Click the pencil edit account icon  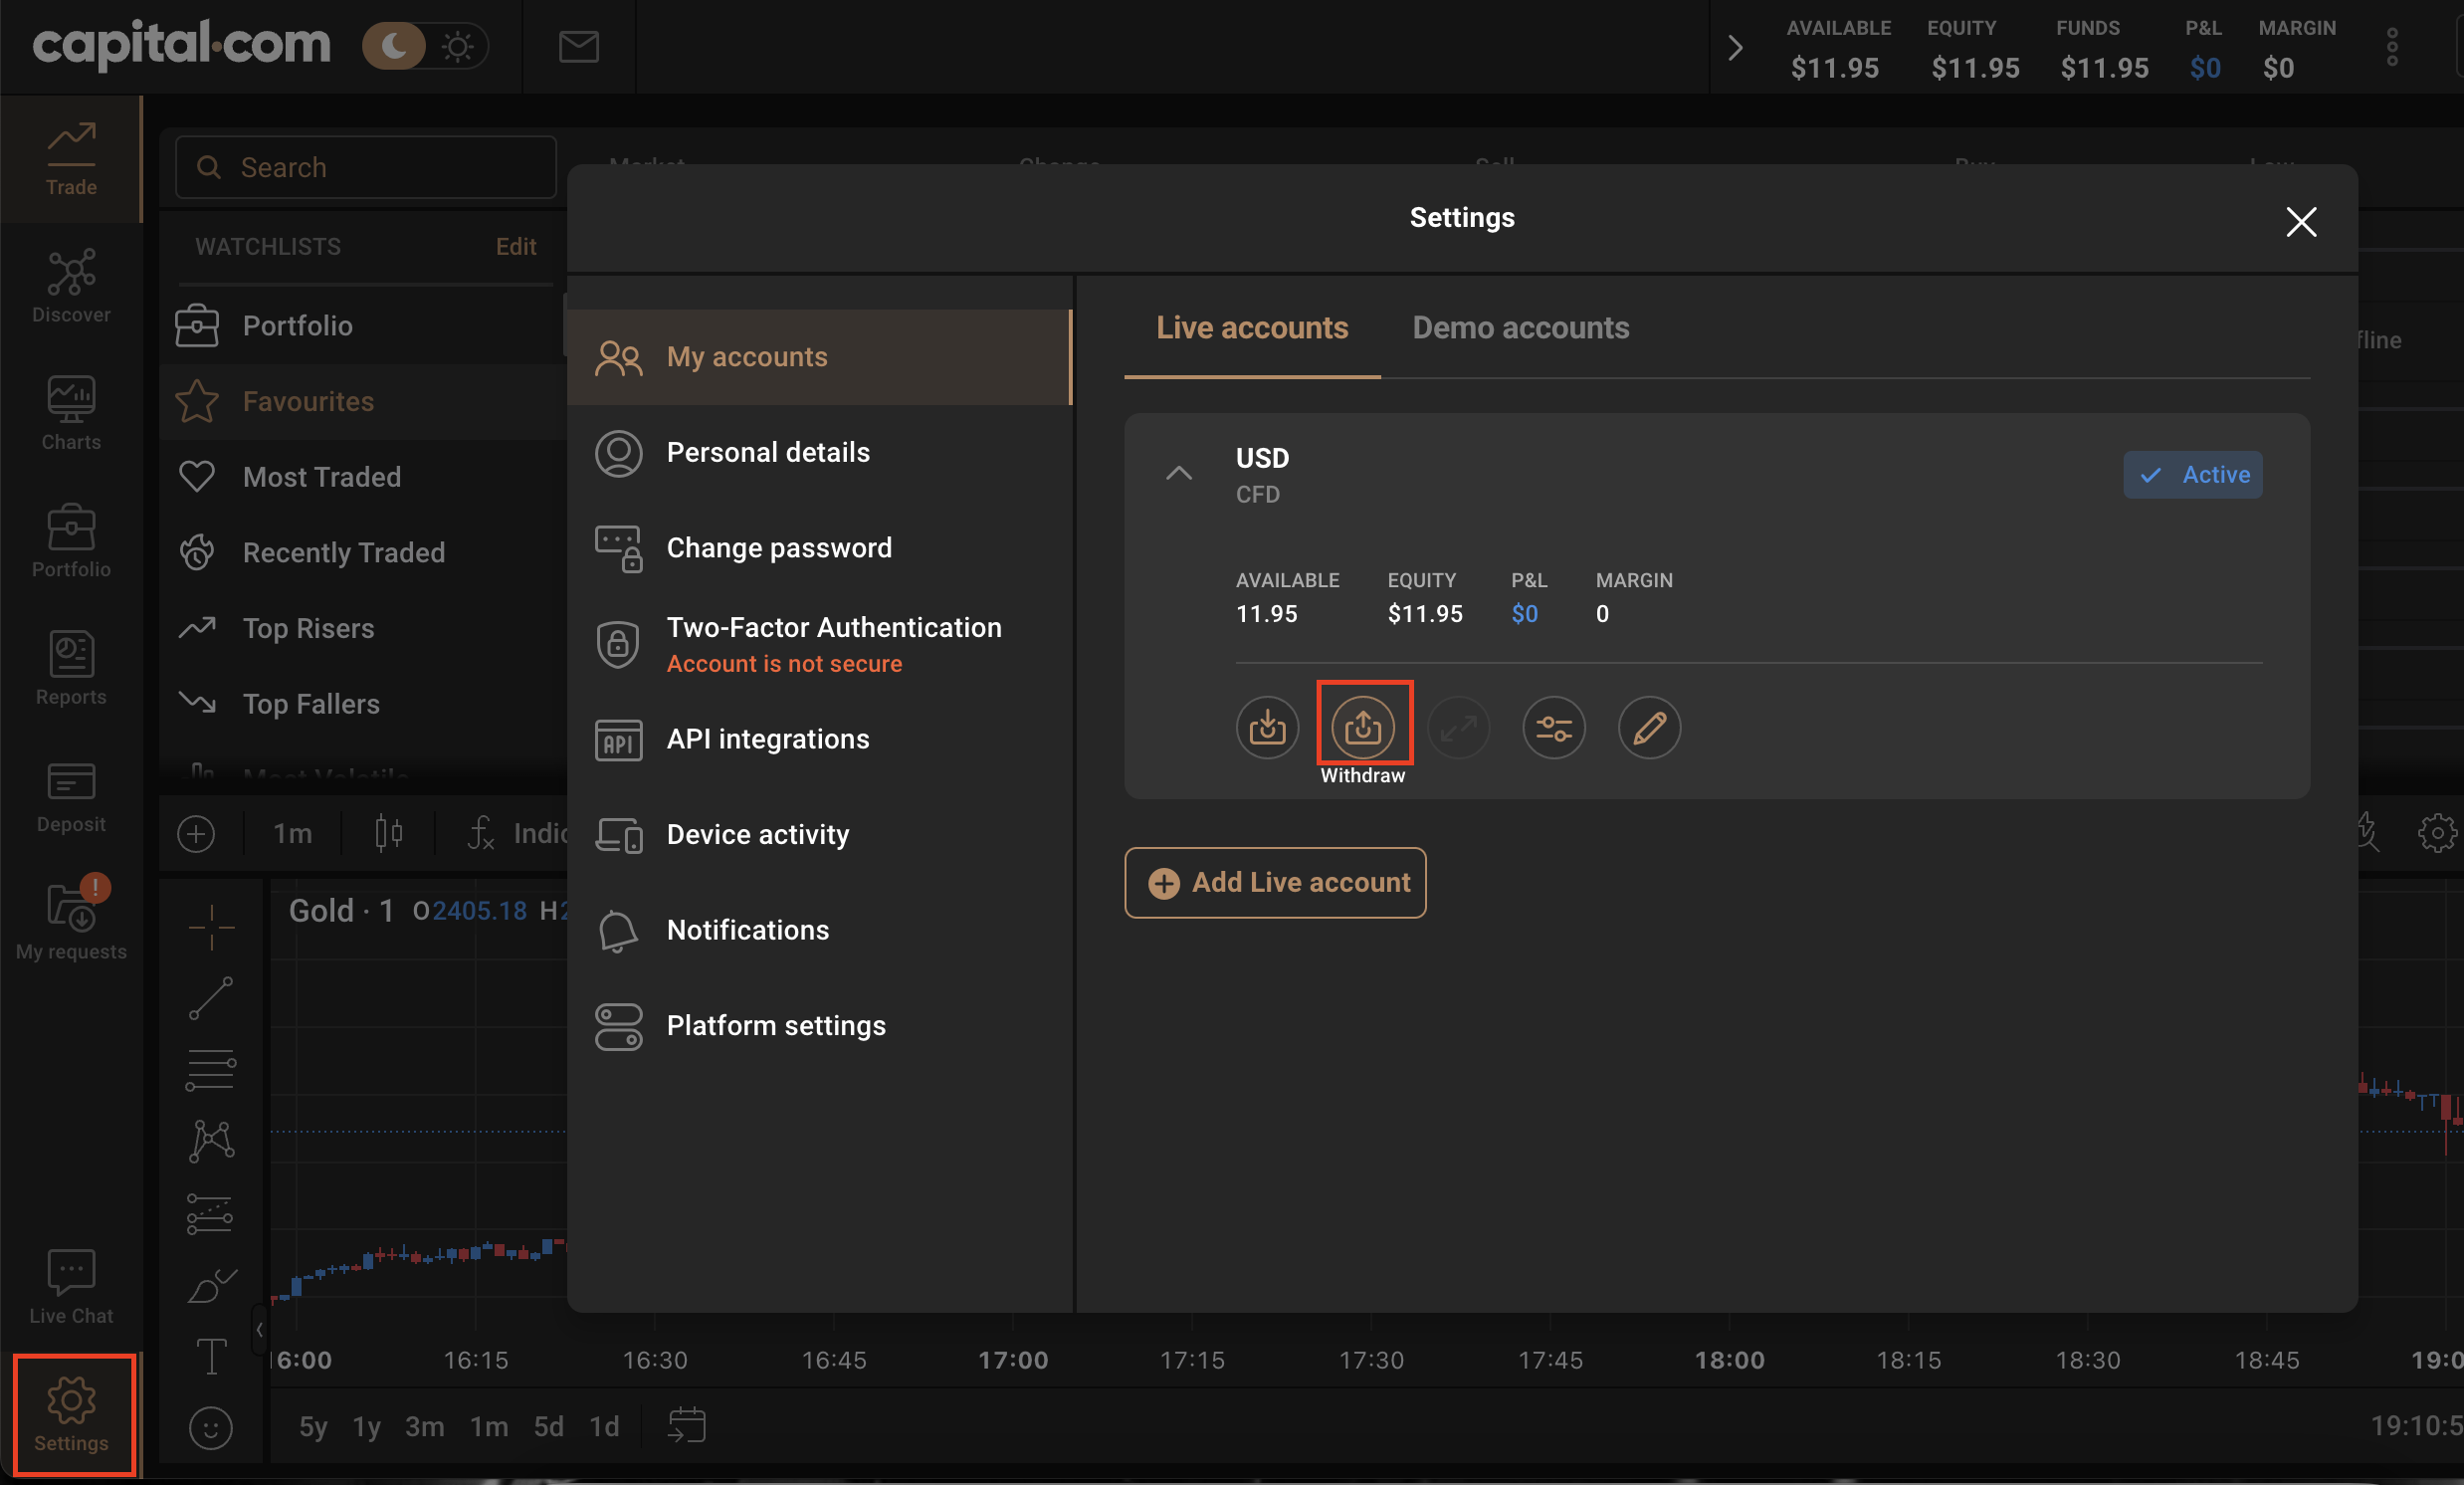(x=1649, y=727)
